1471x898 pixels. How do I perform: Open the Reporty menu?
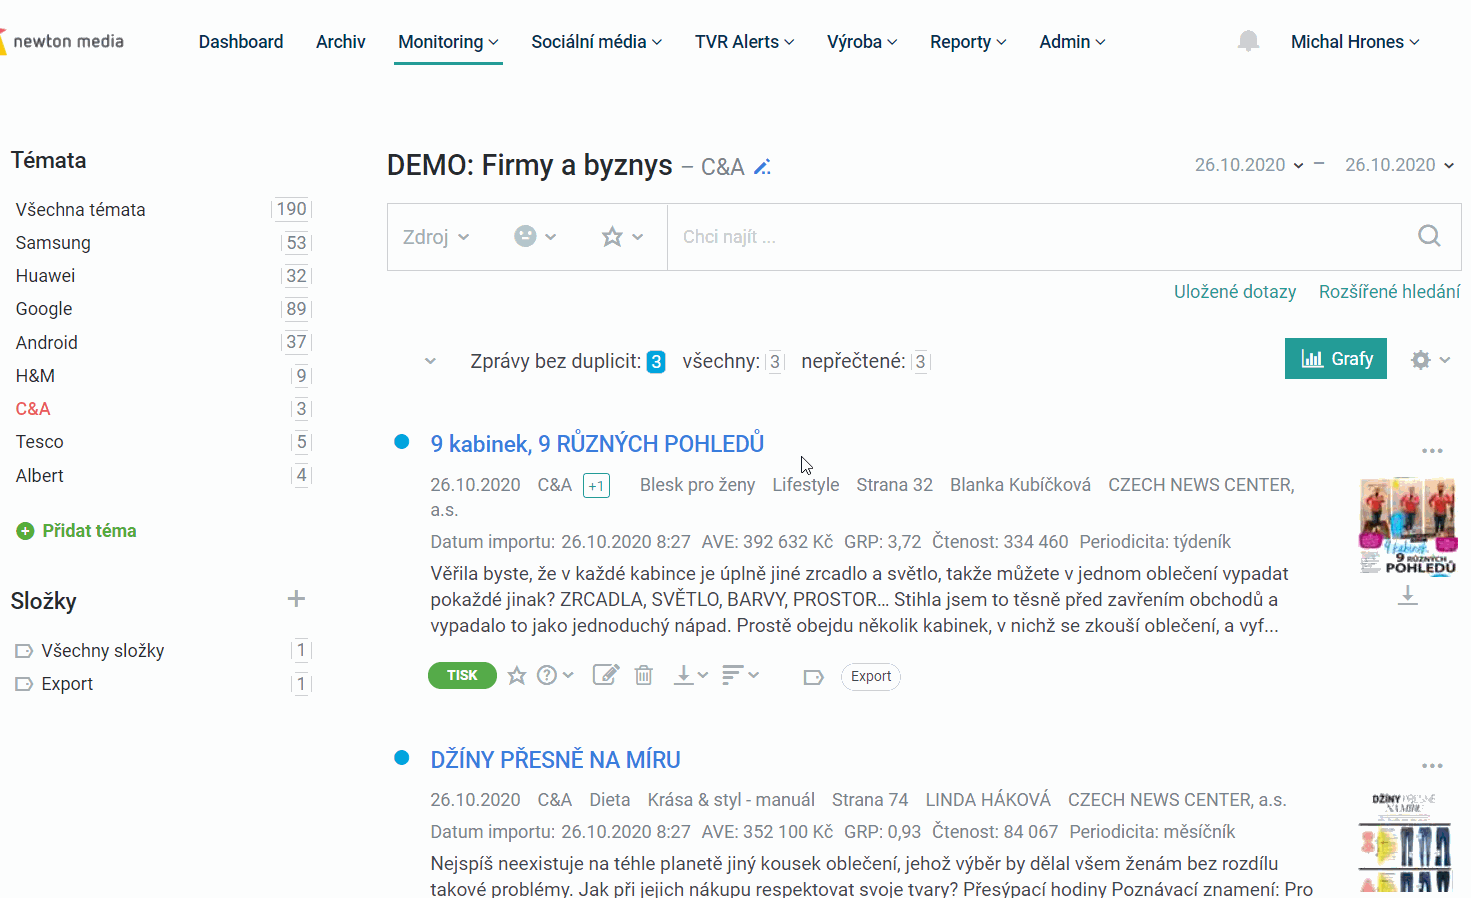coord(968,42)
